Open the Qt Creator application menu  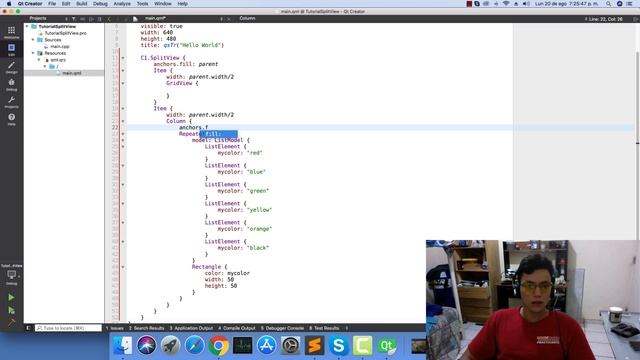[x=30, y=4]
